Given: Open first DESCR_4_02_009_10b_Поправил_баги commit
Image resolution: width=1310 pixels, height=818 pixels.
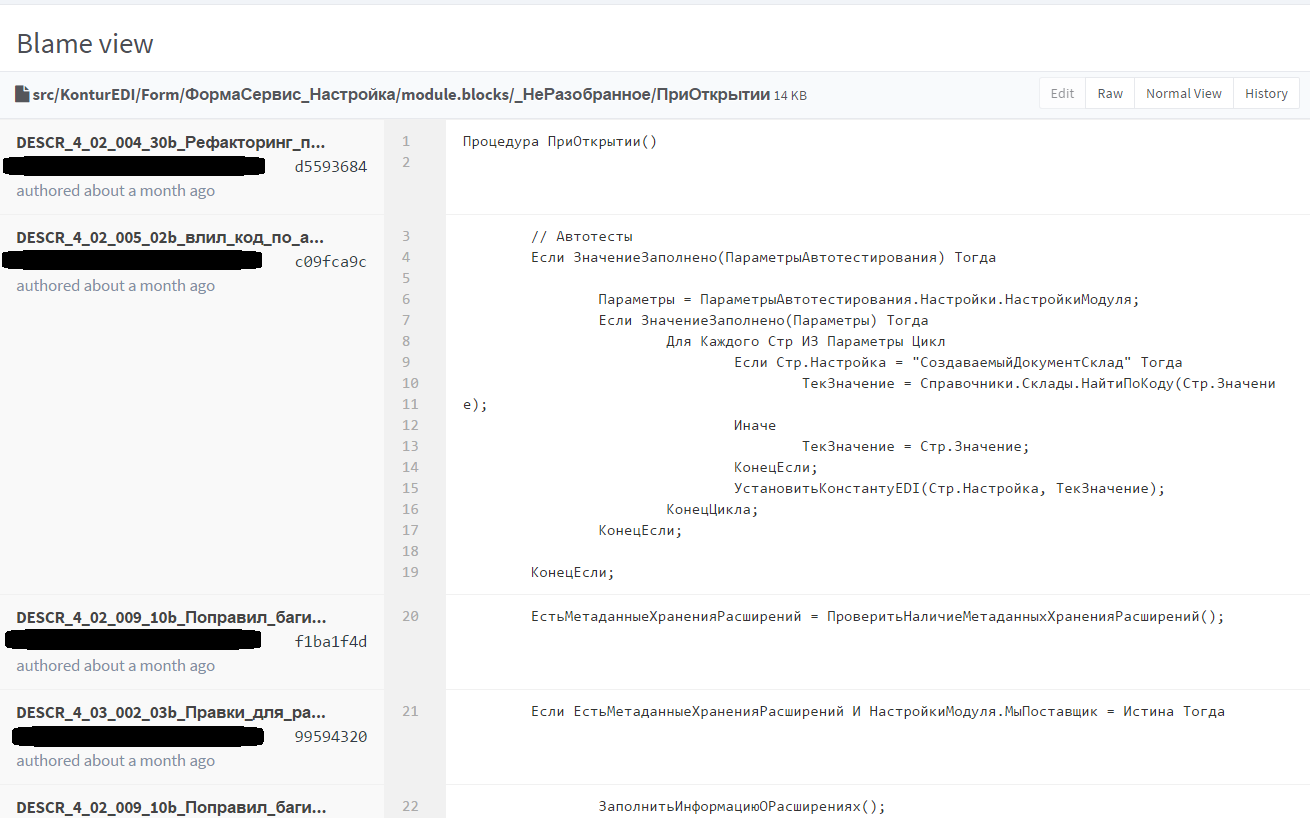Looking at the screenshot, I should 171,617.
